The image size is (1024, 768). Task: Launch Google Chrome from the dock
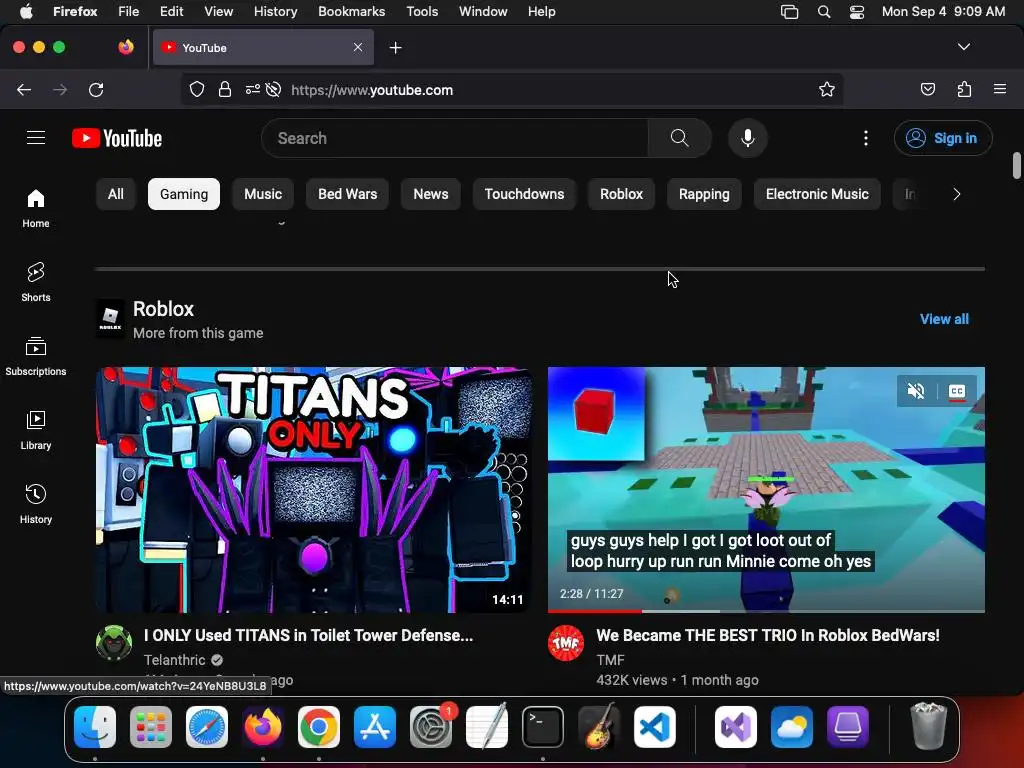(319, 727)
